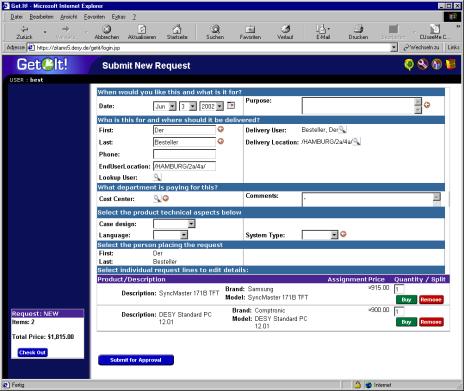Open the calendar icon next to Date
464x391 pixels.
click(x=231, y=106)
